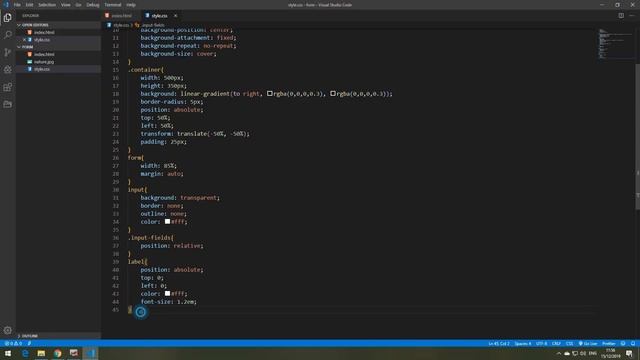Screen dimensions: 640x360
Task: Click first rgba color swatch on line 18
Action: [x=269, y=93]
